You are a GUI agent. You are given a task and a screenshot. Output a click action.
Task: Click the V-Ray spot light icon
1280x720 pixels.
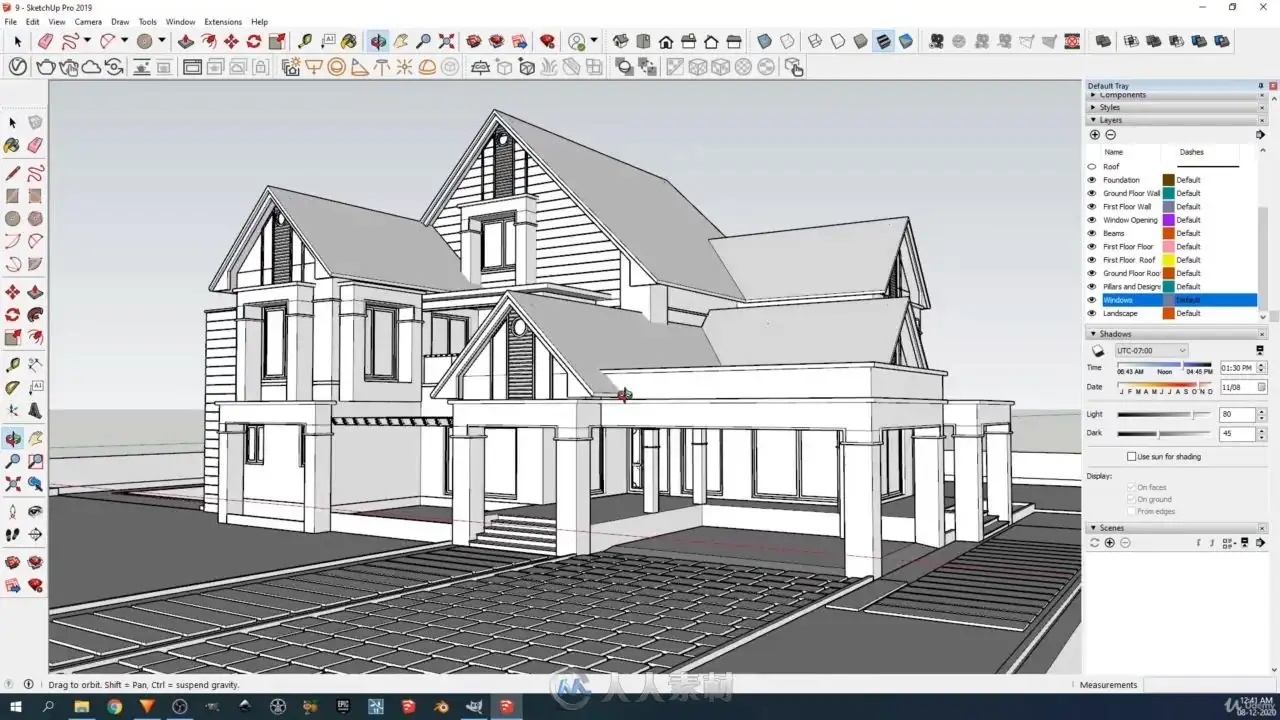point(359,67)
